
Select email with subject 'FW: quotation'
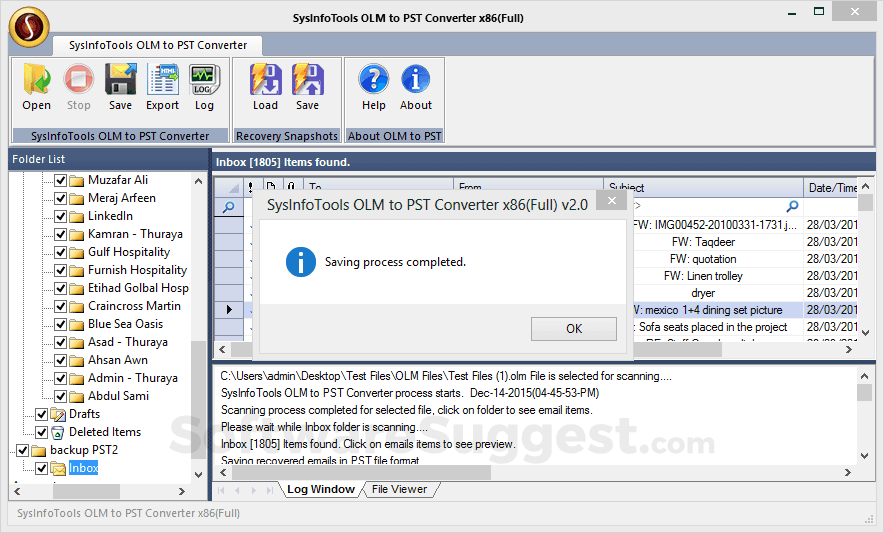tap(703, 259)
